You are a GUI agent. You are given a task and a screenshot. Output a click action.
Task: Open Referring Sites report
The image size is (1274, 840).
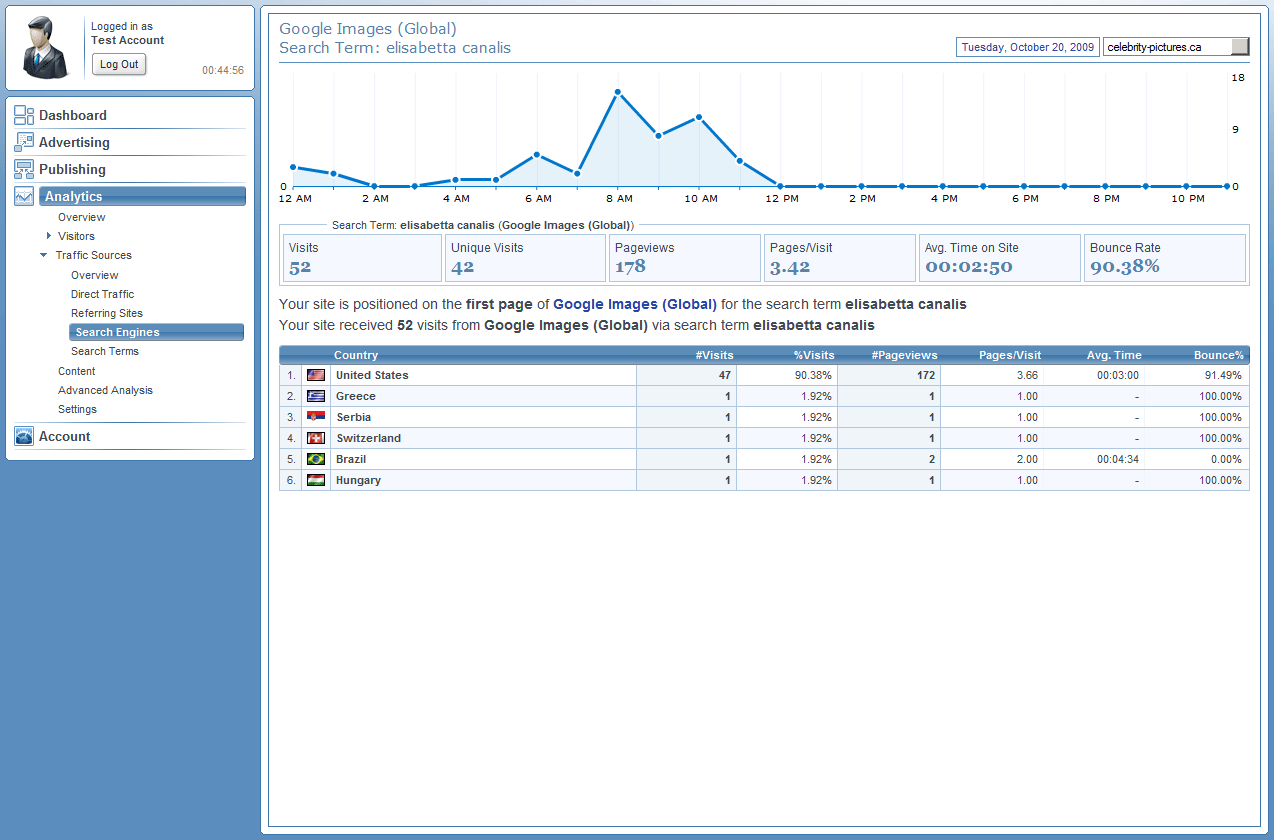[107, 313]
